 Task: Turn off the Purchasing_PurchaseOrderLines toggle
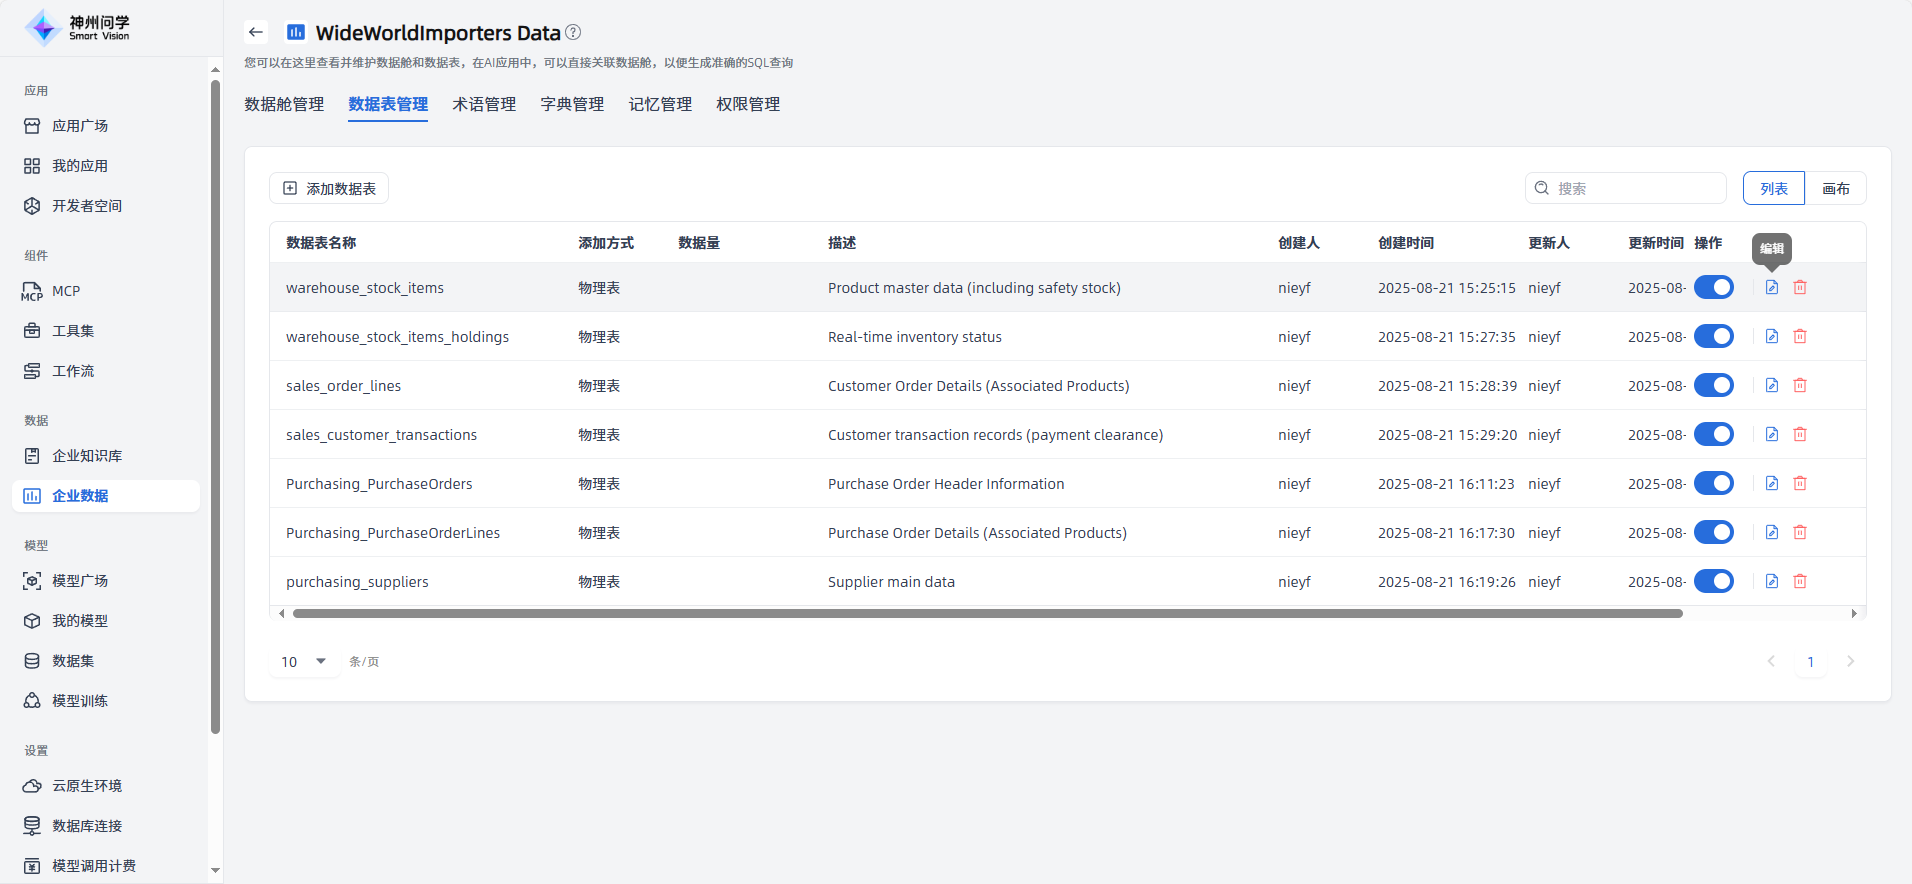click(x=1713, y=533)
